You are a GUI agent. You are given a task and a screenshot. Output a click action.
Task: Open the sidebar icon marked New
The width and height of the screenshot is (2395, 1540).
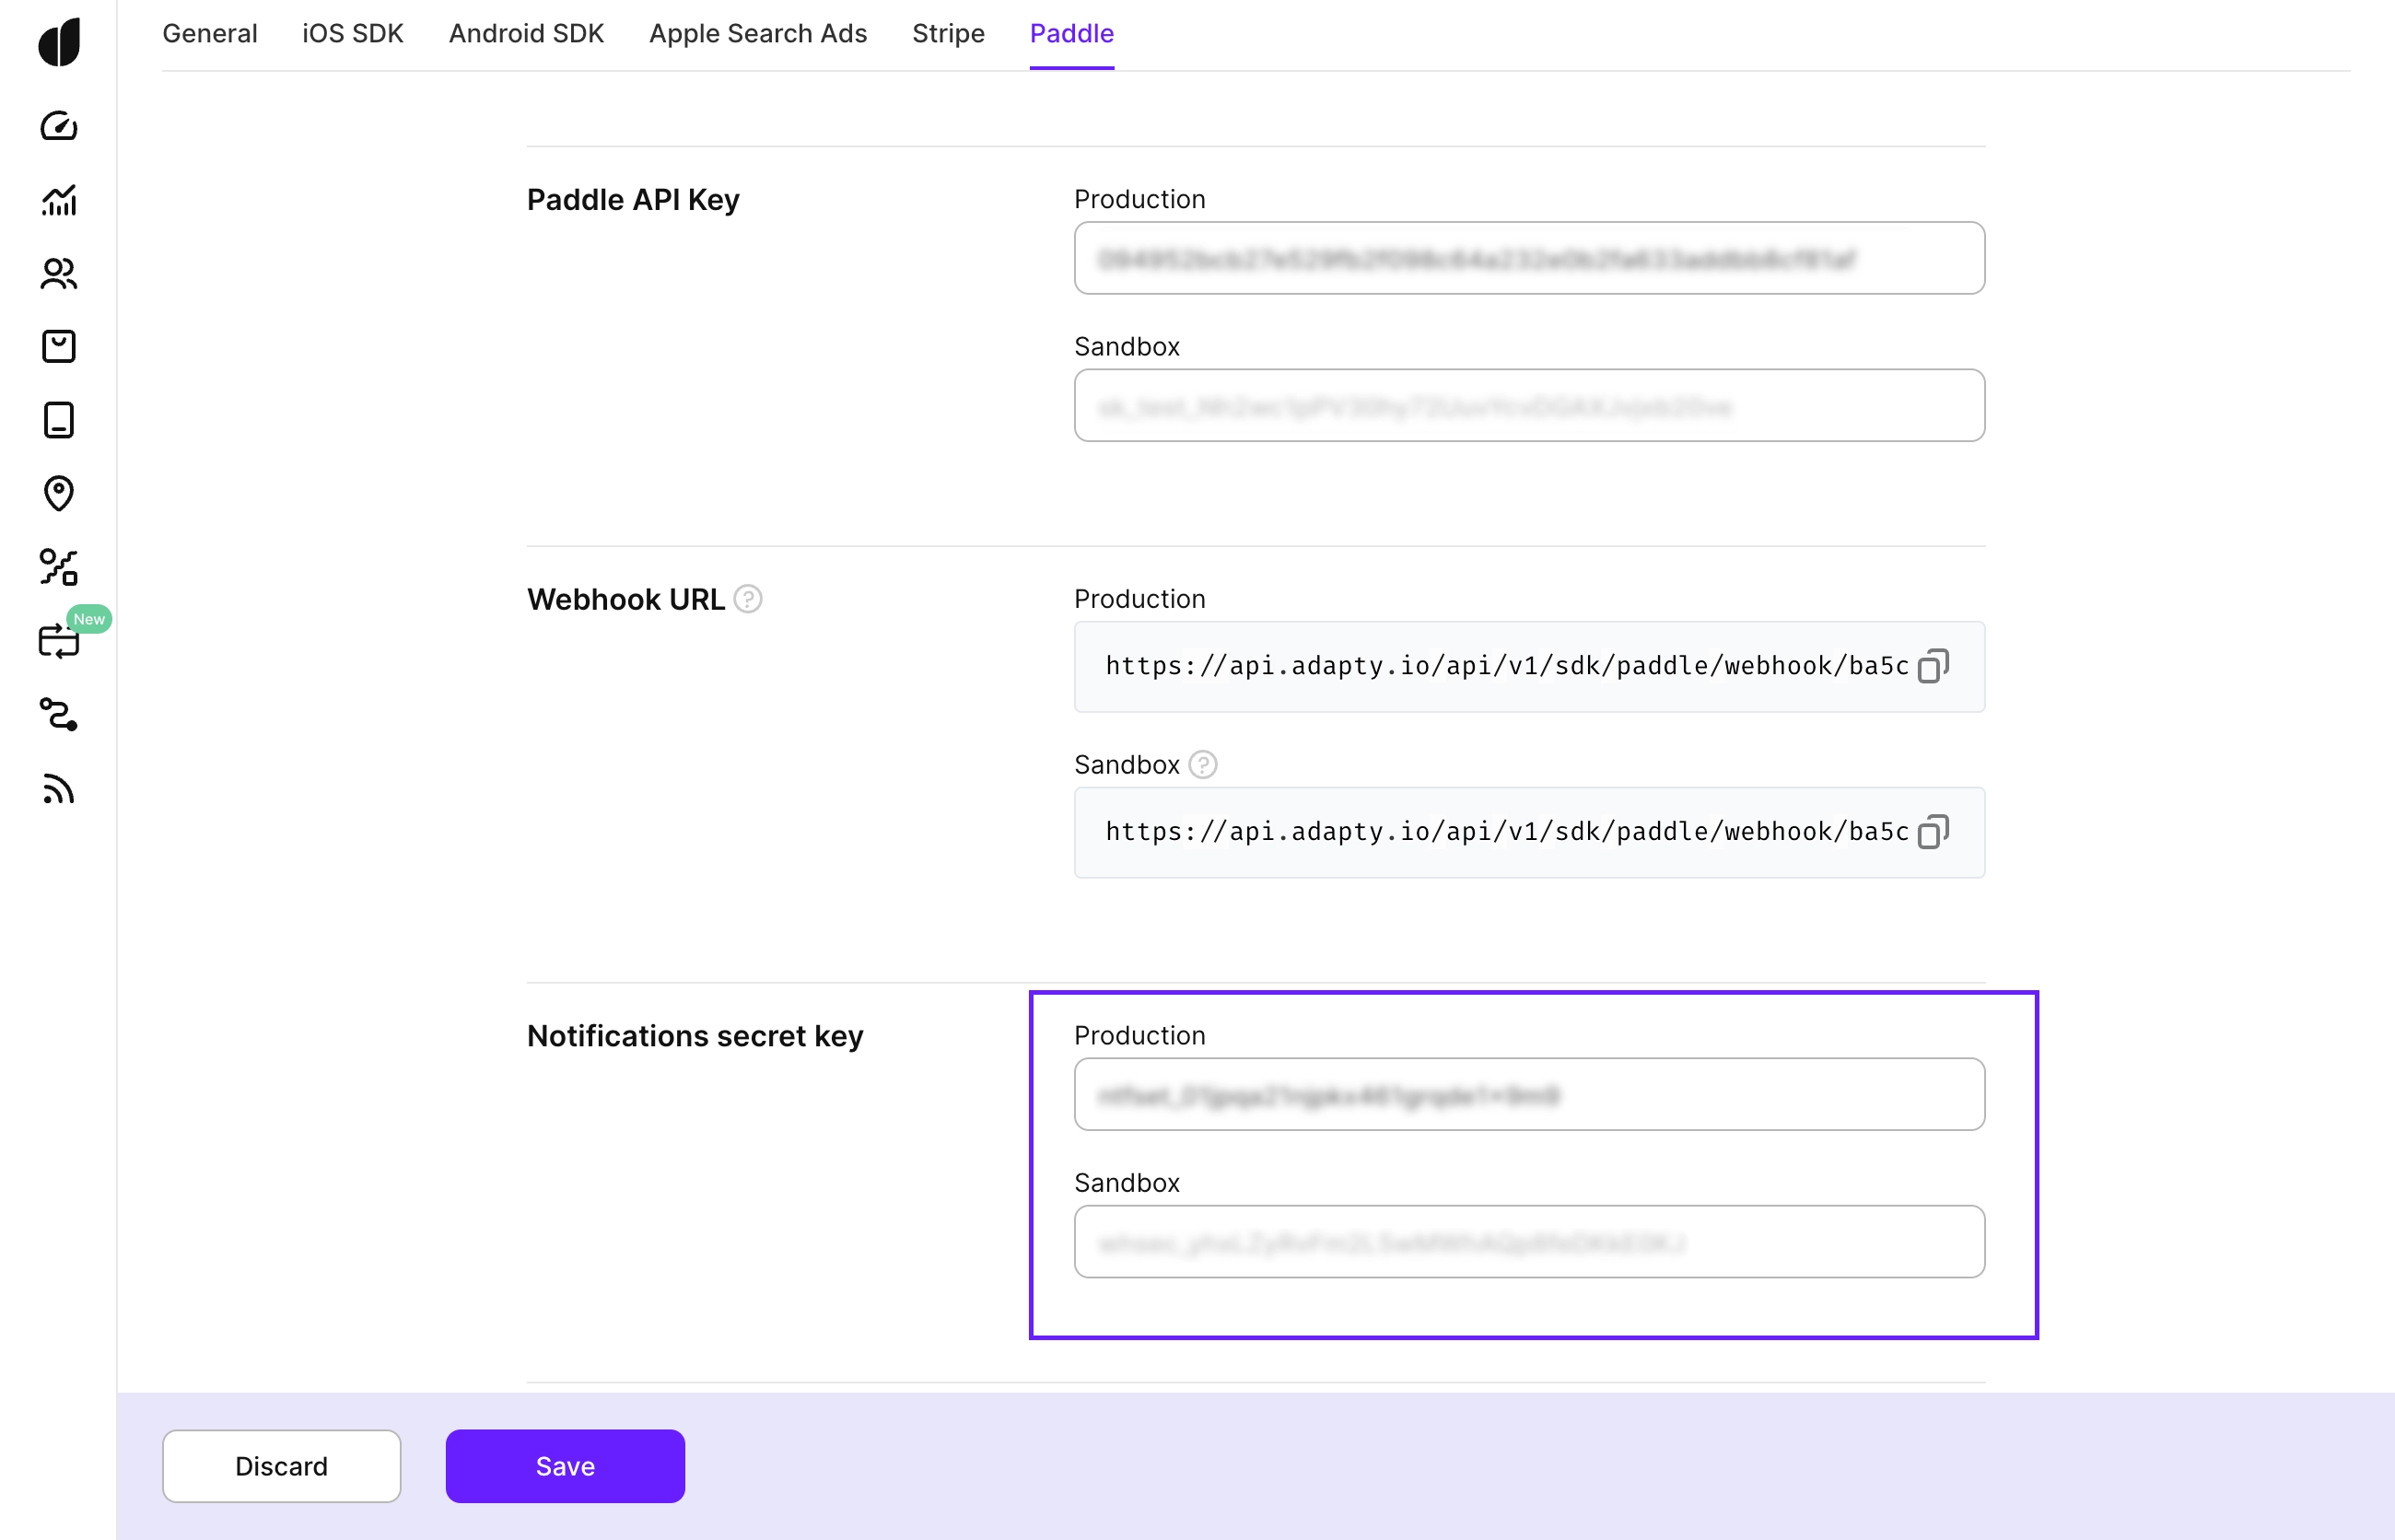tap(59, 640)
